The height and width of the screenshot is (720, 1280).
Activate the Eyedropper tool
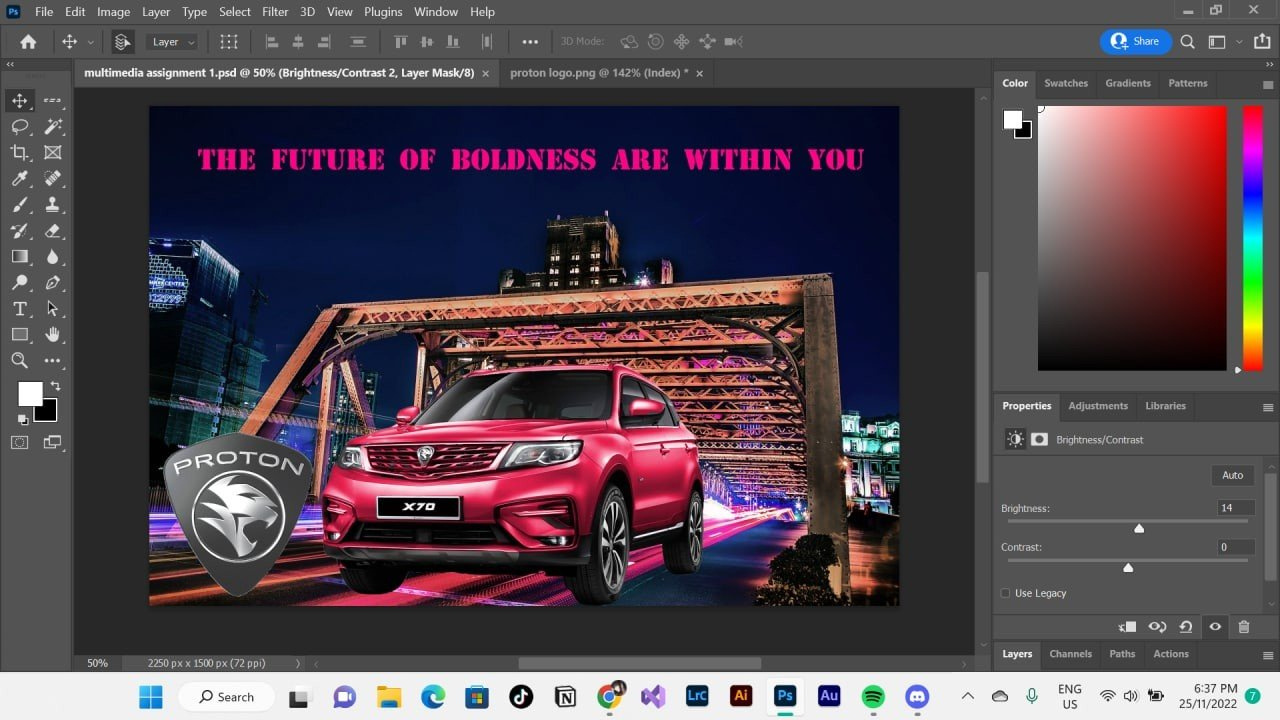click(19, 178)
